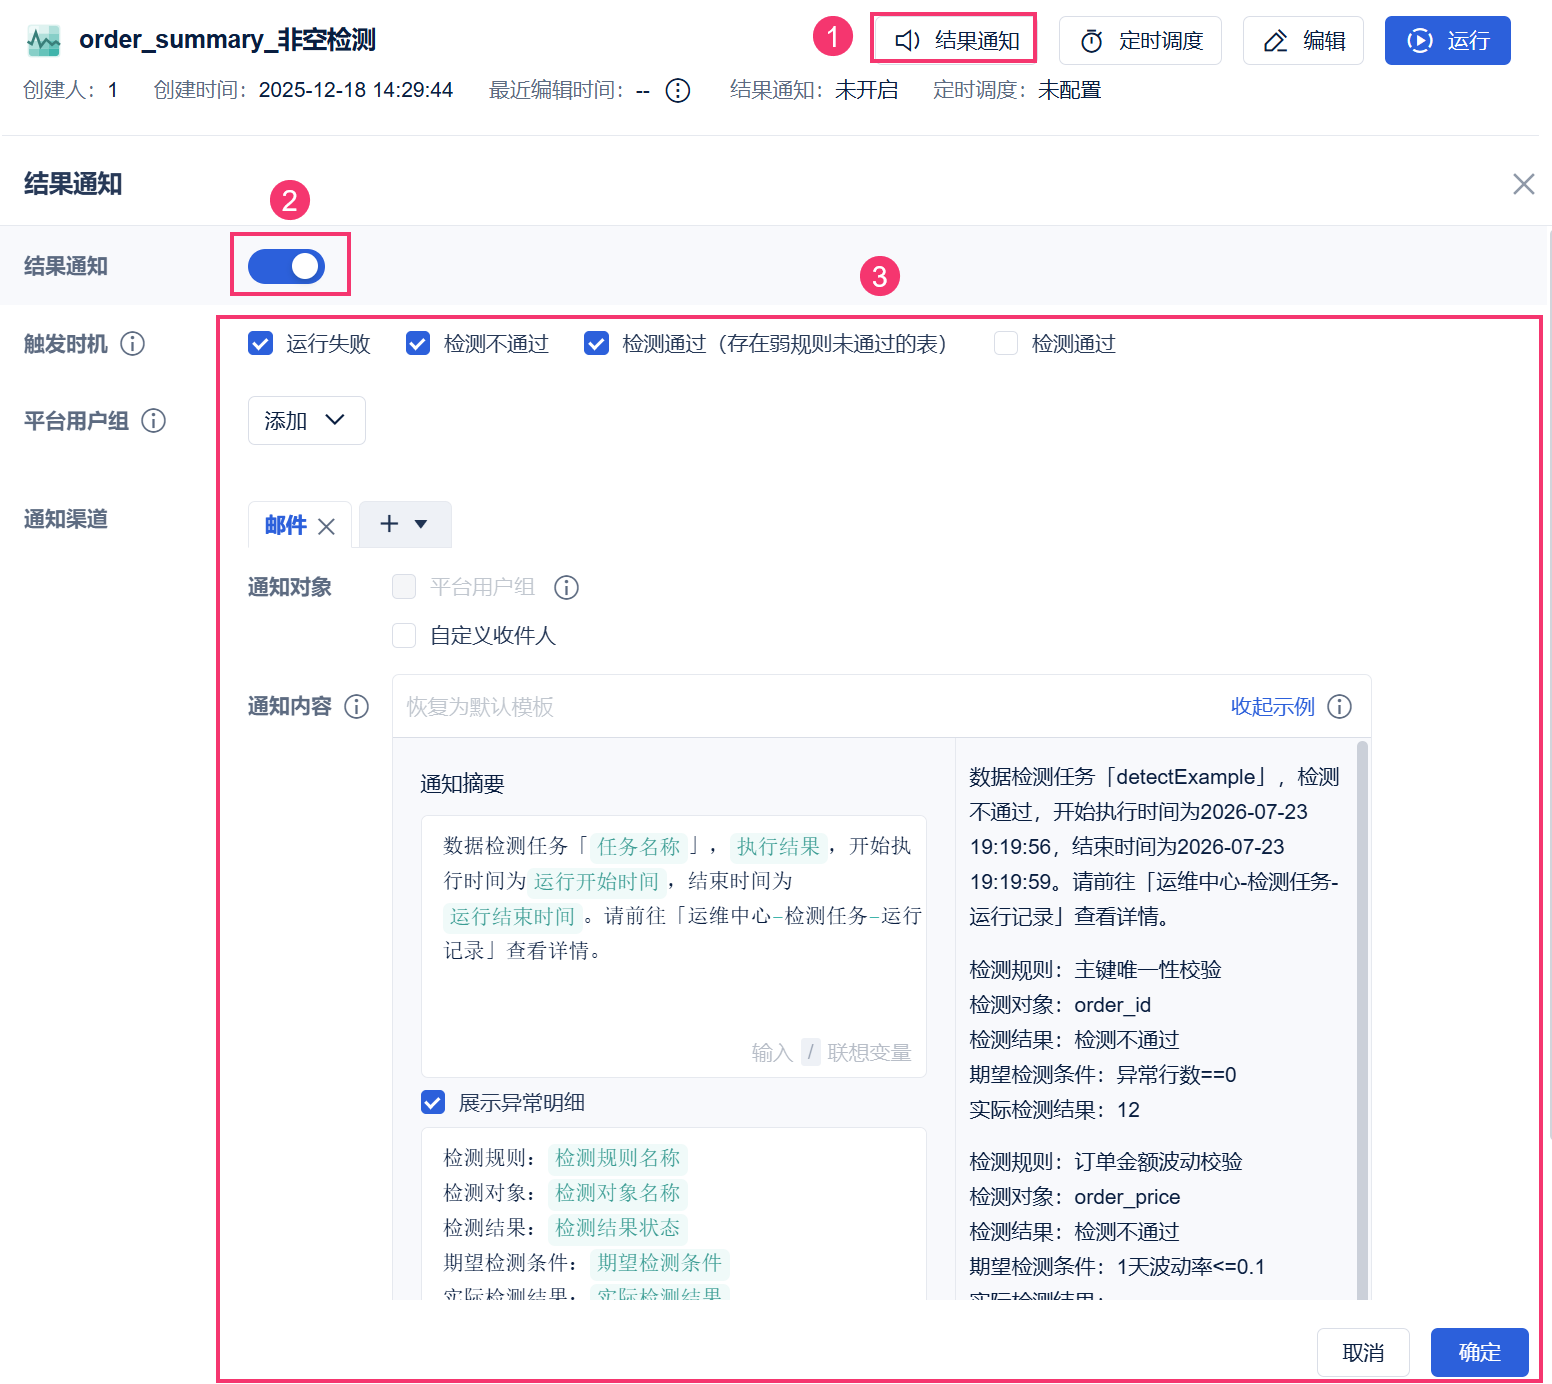Image resolution: width=1552 pixels, height=1384 pixels.
Task: Close the 结果通知 panel
Action: pos(1523,184)
